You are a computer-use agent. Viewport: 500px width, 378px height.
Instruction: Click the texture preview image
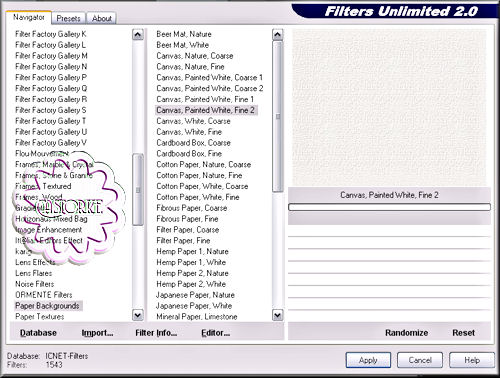point(389,108)
